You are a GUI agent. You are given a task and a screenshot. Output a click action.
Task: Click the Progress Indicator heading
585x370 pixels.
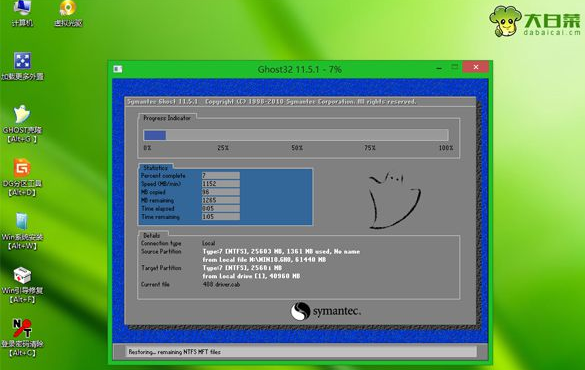point(167,118)
